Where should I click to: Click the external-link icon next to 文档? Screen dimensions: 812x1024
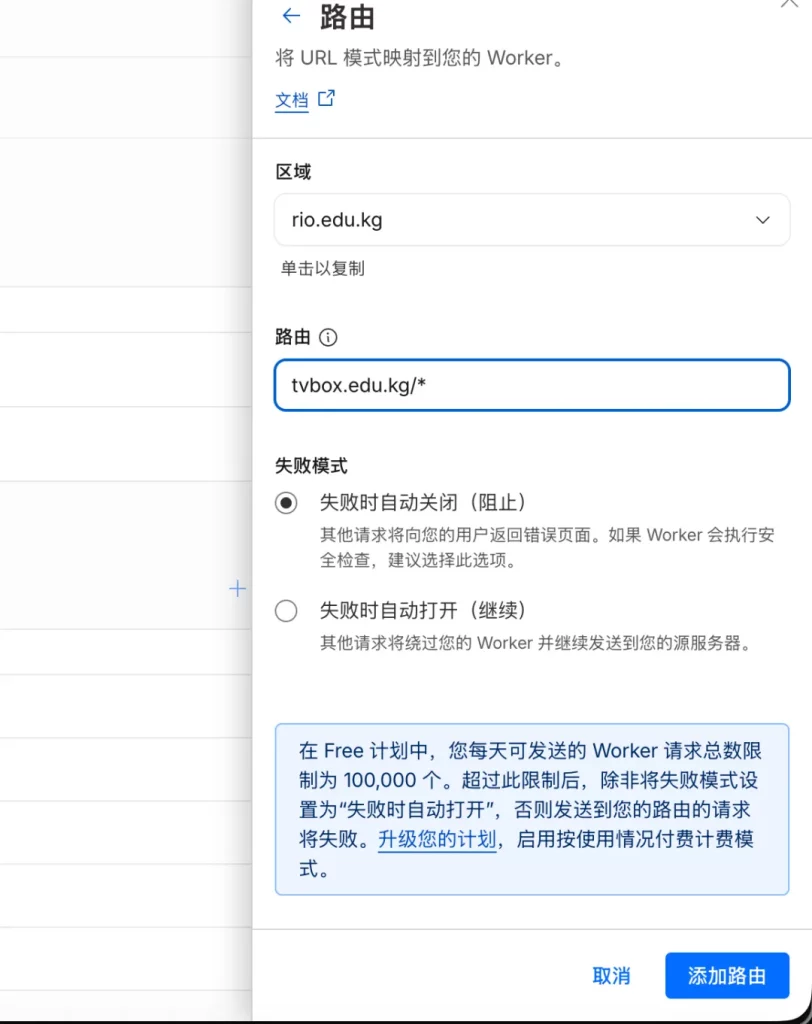coord(326,99)
